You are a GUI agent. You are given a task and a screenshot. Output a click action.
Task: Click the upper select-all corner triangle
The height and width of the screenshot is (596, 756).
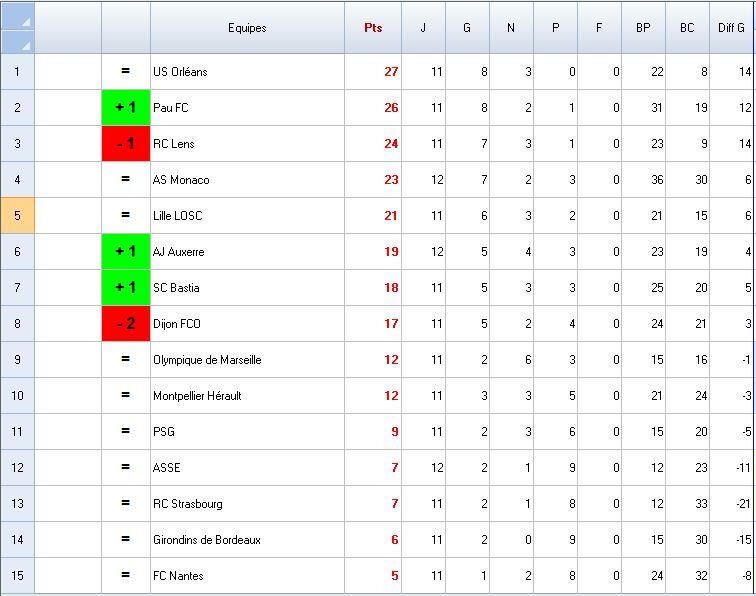pos(18,15)
